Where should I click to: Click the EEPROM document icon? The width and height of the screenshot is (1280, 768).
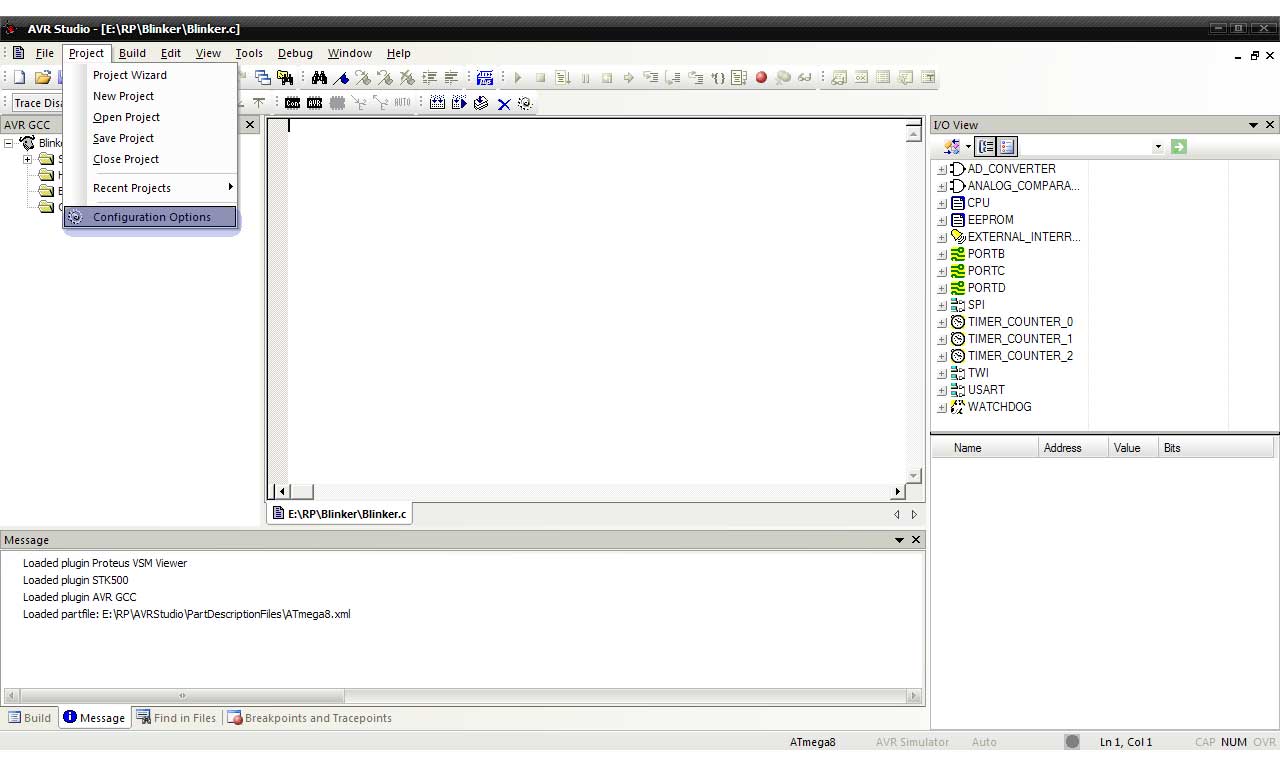(x=958, y=220)
